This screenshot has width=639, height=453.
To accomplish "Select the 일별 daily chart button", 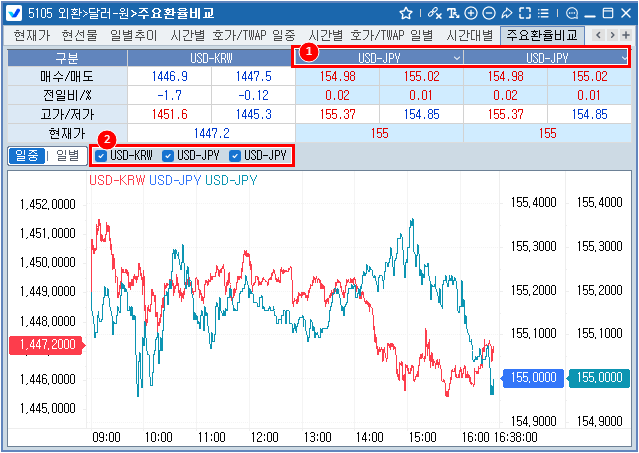I will tap(68, 156).
